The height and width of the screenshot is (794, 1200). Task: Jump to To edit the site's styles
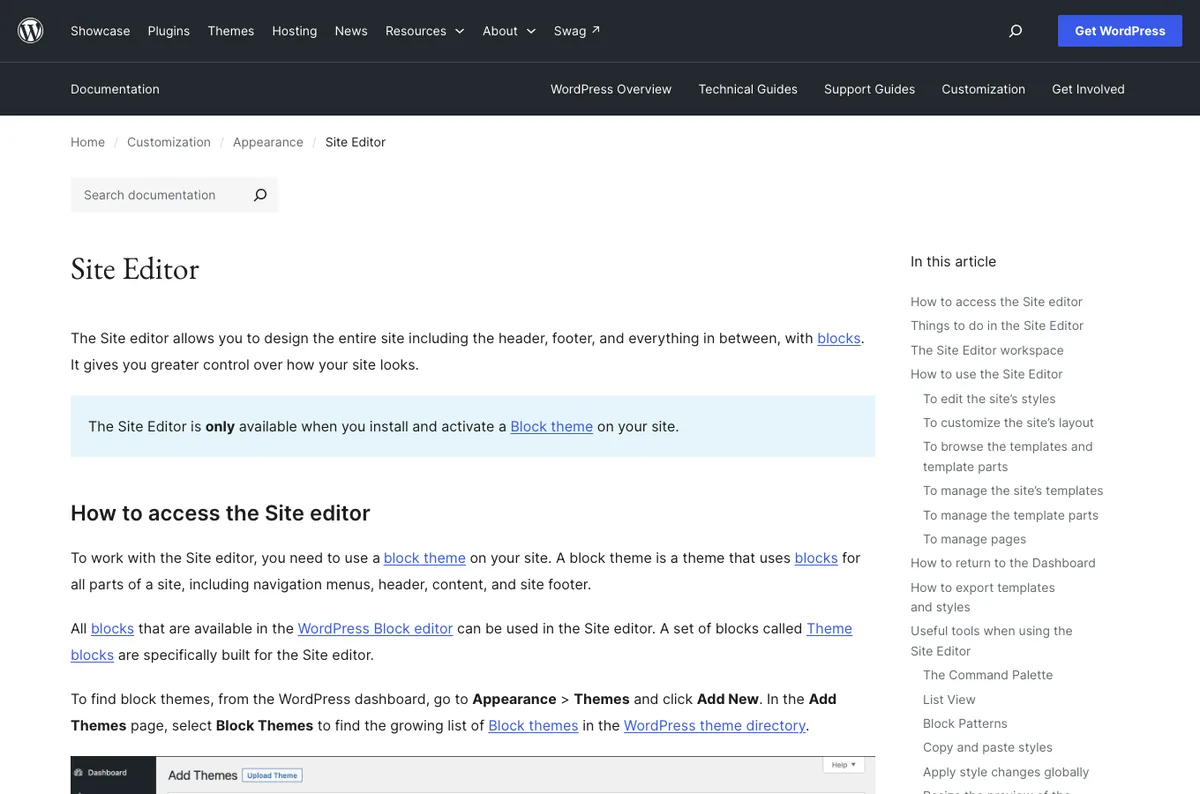(989, 398)
